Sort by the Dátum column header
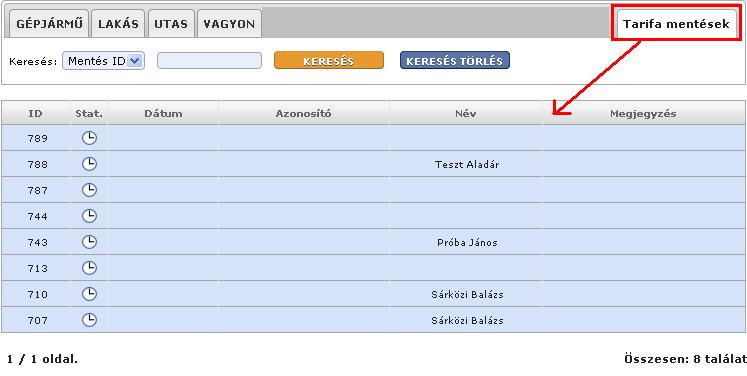 [163, 113]
